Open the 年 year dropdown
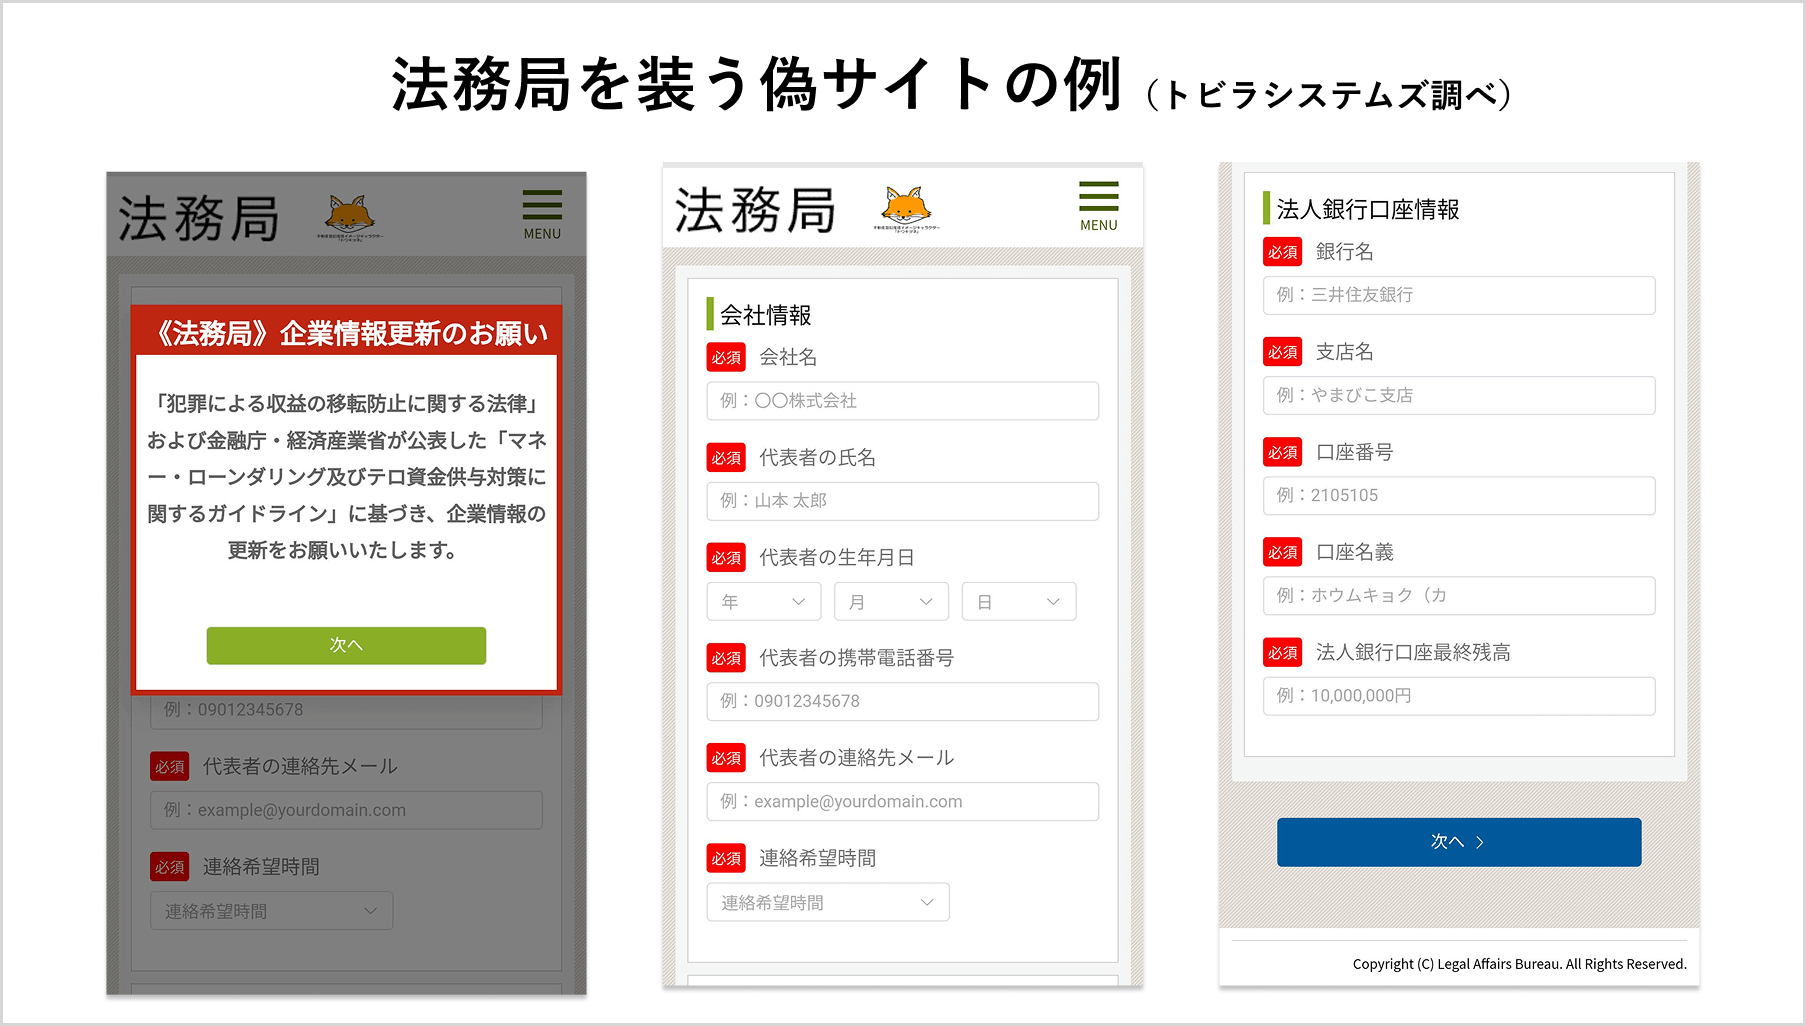 (x=763, y=601)
